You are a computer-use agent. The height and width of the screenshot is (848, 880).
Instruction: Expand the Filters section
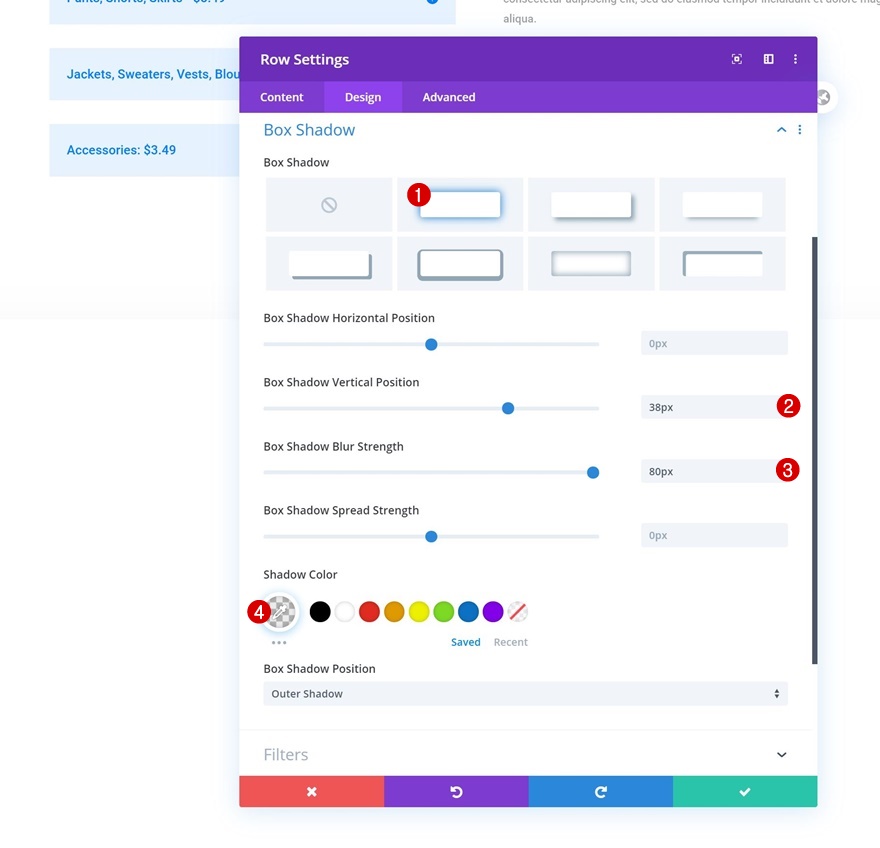point(781,754)
